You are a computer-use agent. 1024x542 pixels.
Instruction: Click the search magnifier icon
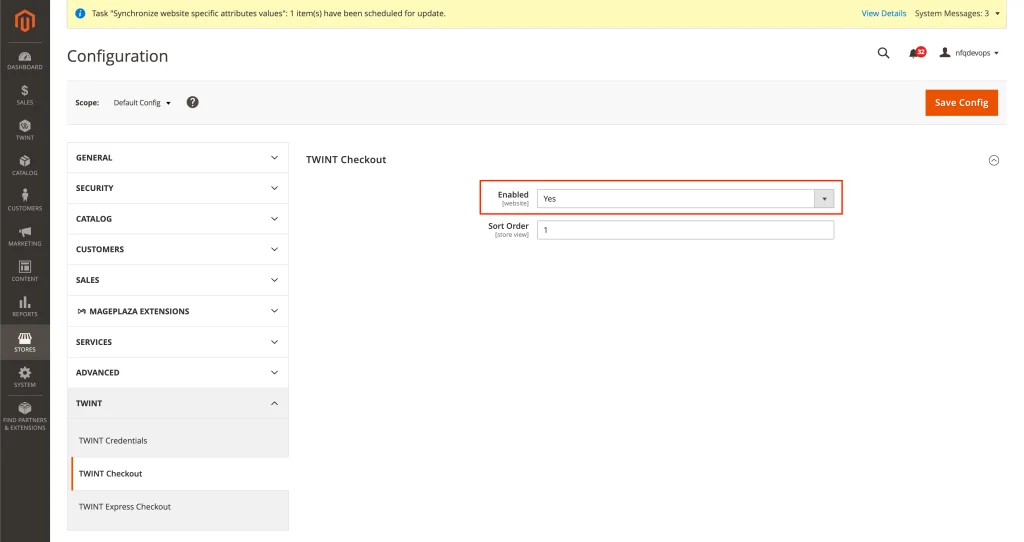883,53
